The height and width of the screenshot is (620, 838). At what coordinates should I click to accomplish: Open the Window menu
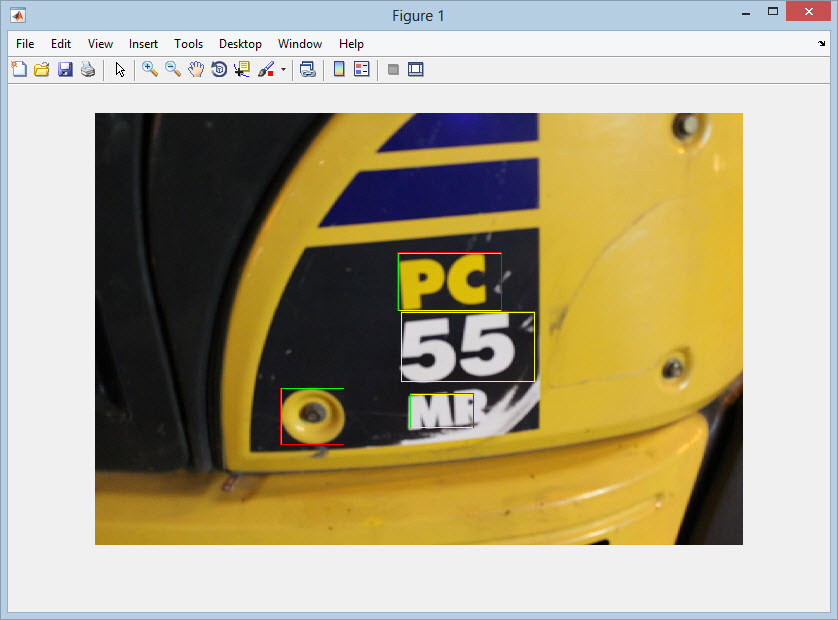300,44
